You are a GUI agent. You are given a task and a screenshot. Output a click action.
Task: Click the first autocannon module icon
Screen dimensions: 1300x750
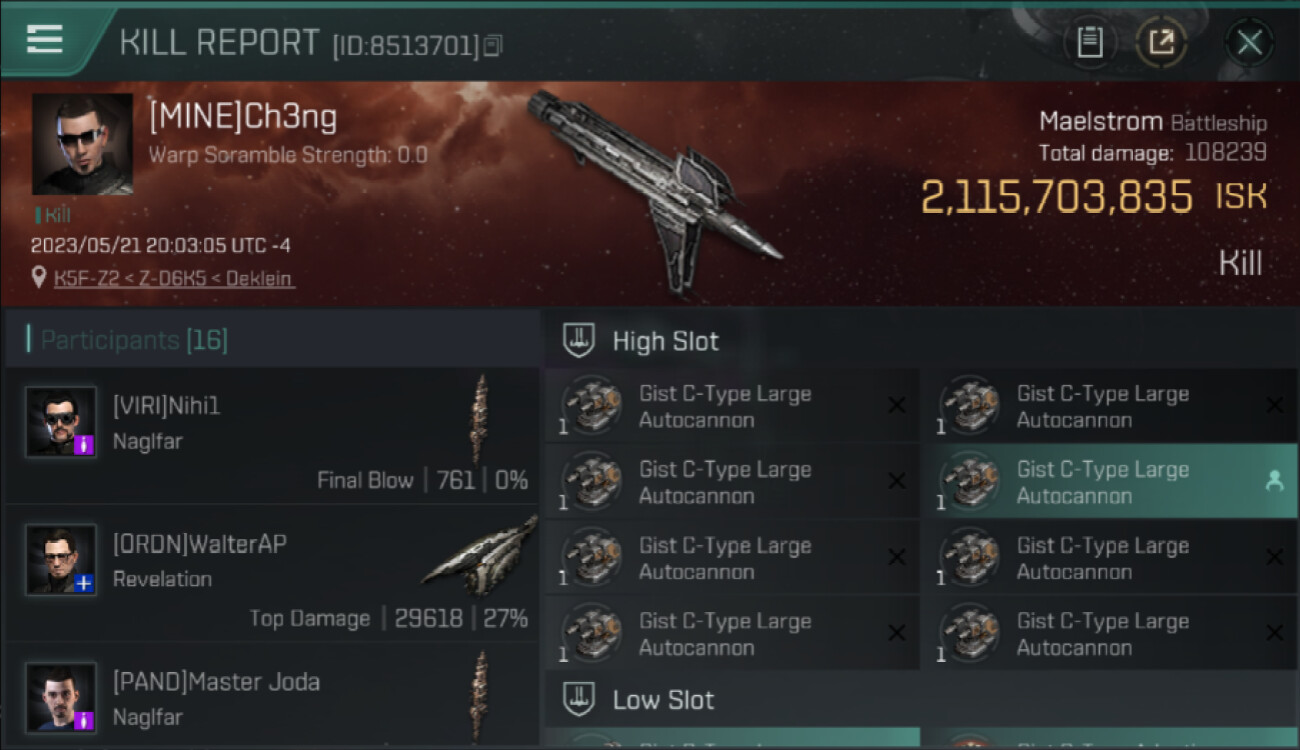[x=591, y=405]
